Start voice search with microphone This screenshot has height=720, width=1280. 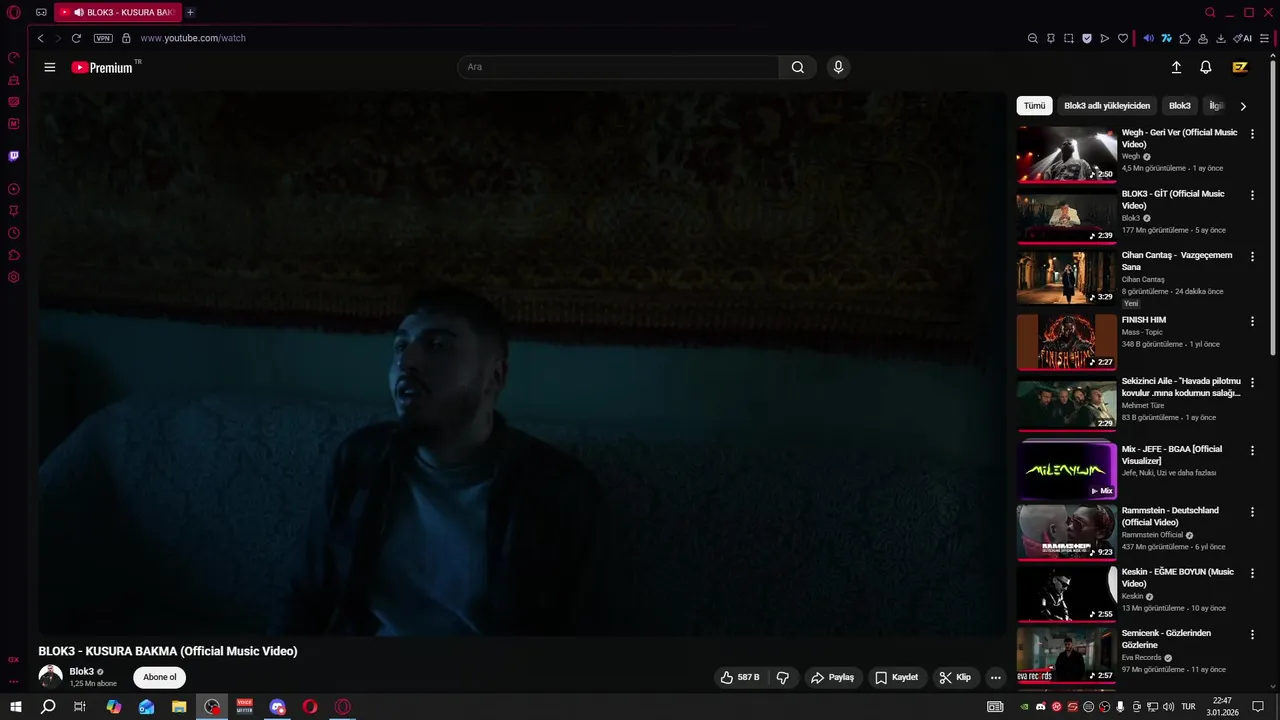[x=838, y=67]
